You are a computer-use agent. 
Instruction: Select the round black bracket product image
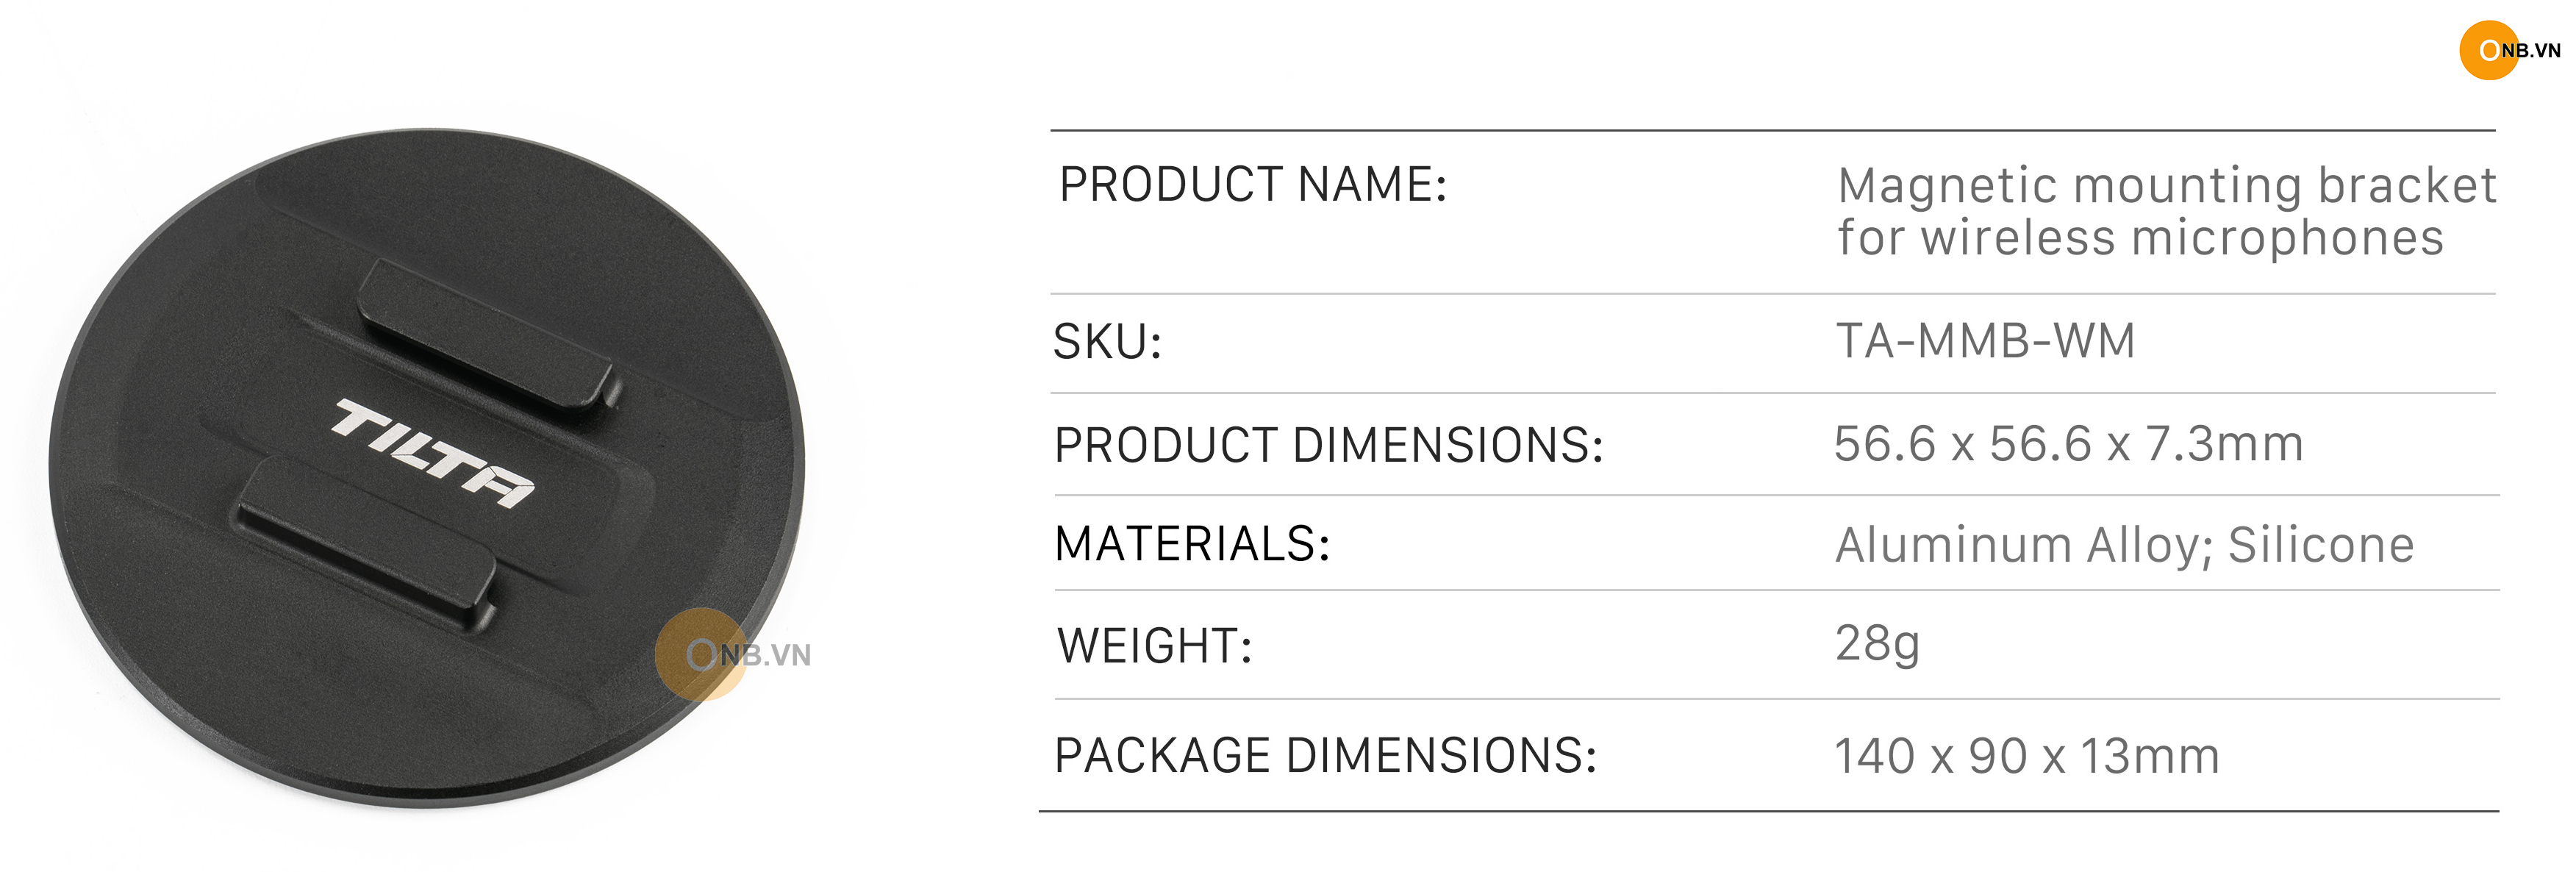tap(427, 467)
